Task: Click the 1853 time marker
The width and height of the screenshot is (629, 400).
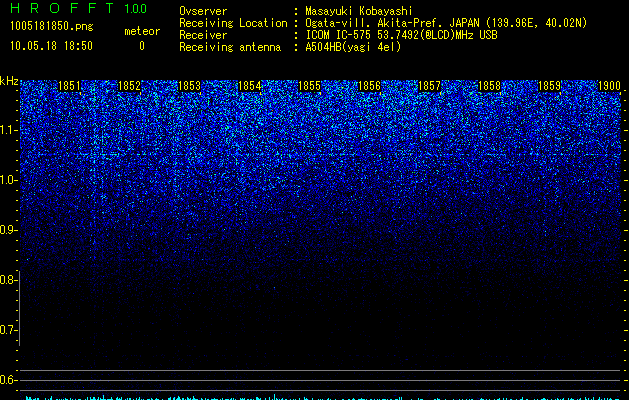Action: tap(189, 86)
